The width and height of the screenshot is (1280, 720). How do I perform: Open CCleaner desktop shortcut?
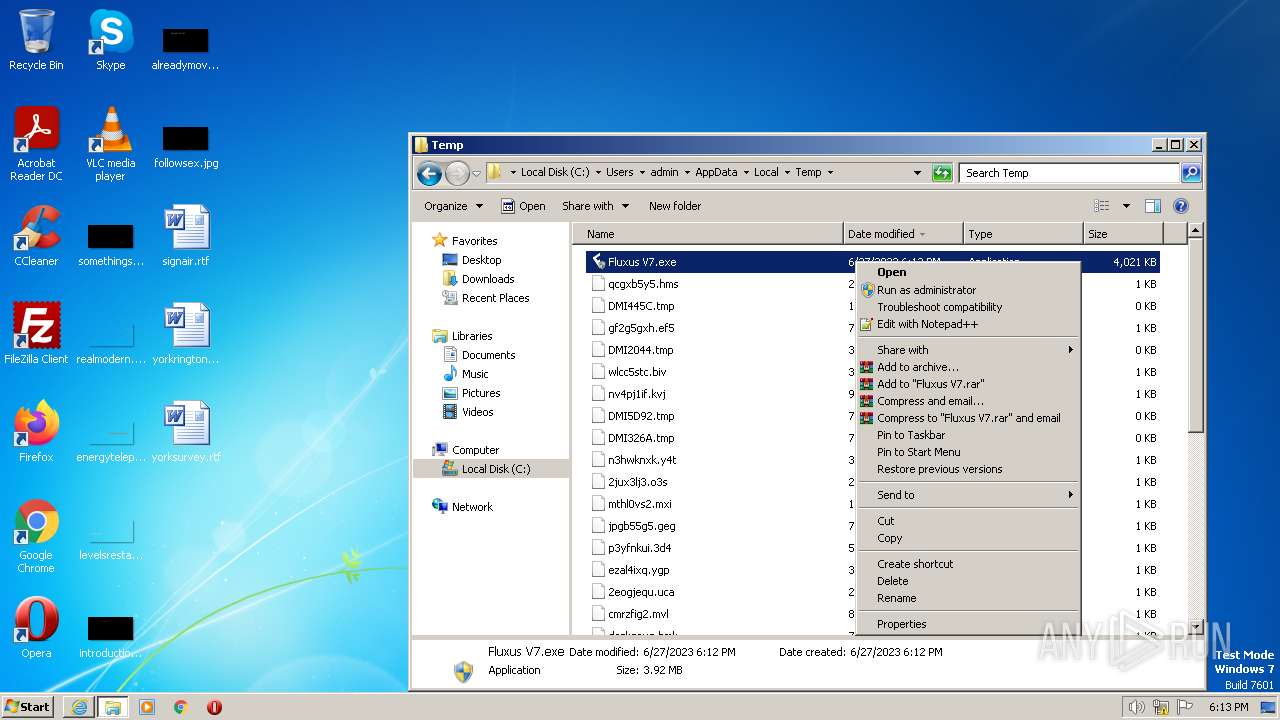36,236
